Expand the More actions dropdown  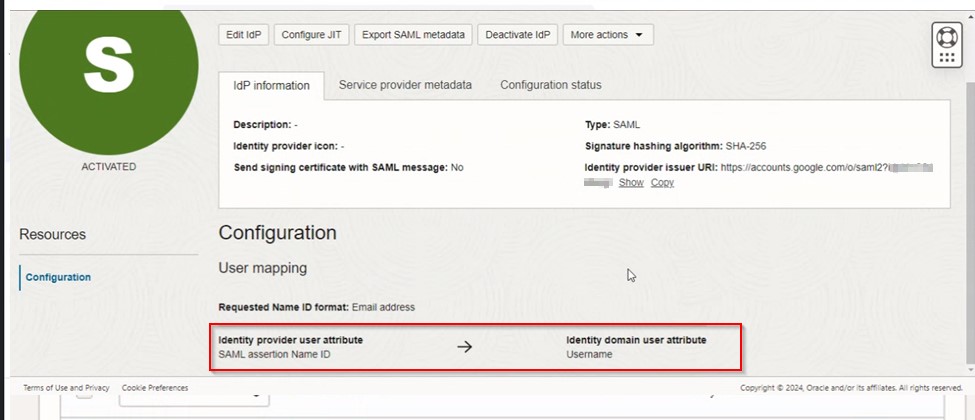point(607,35)
